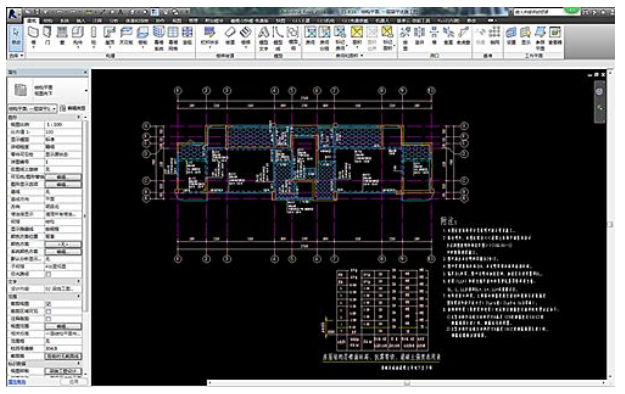Open the 结构 ribbon tab

(48, 20)
